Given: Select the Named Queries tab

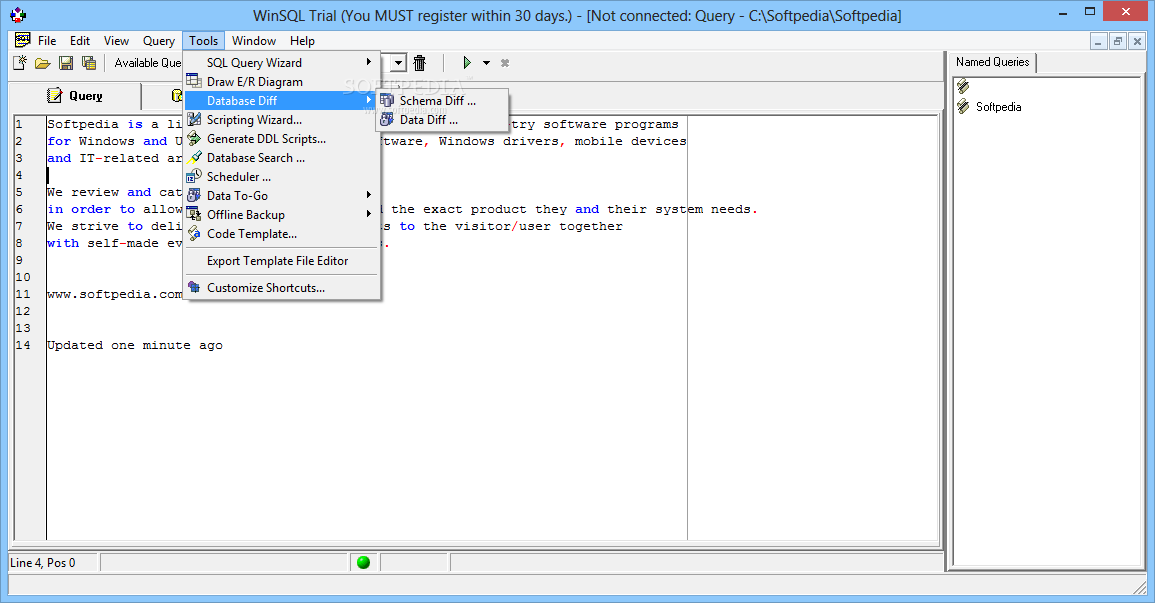Looking at the screenshot, I should (x=992, y=62).
